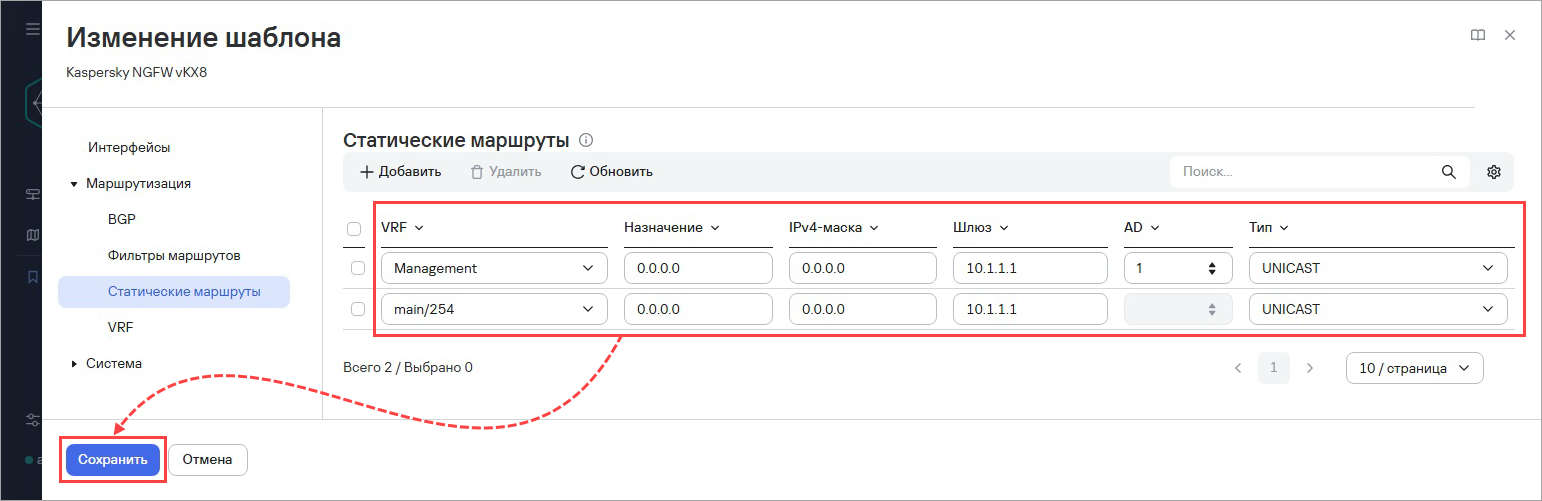The image size is (1542, 501).
Task: Click IPv4 mask field in Management row
Action: (863, 268)
